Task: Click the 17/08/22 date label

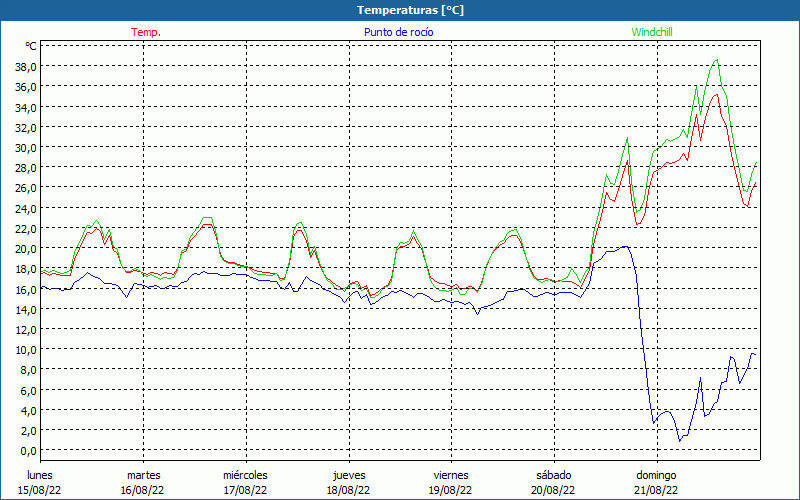Action: [245, 490]
